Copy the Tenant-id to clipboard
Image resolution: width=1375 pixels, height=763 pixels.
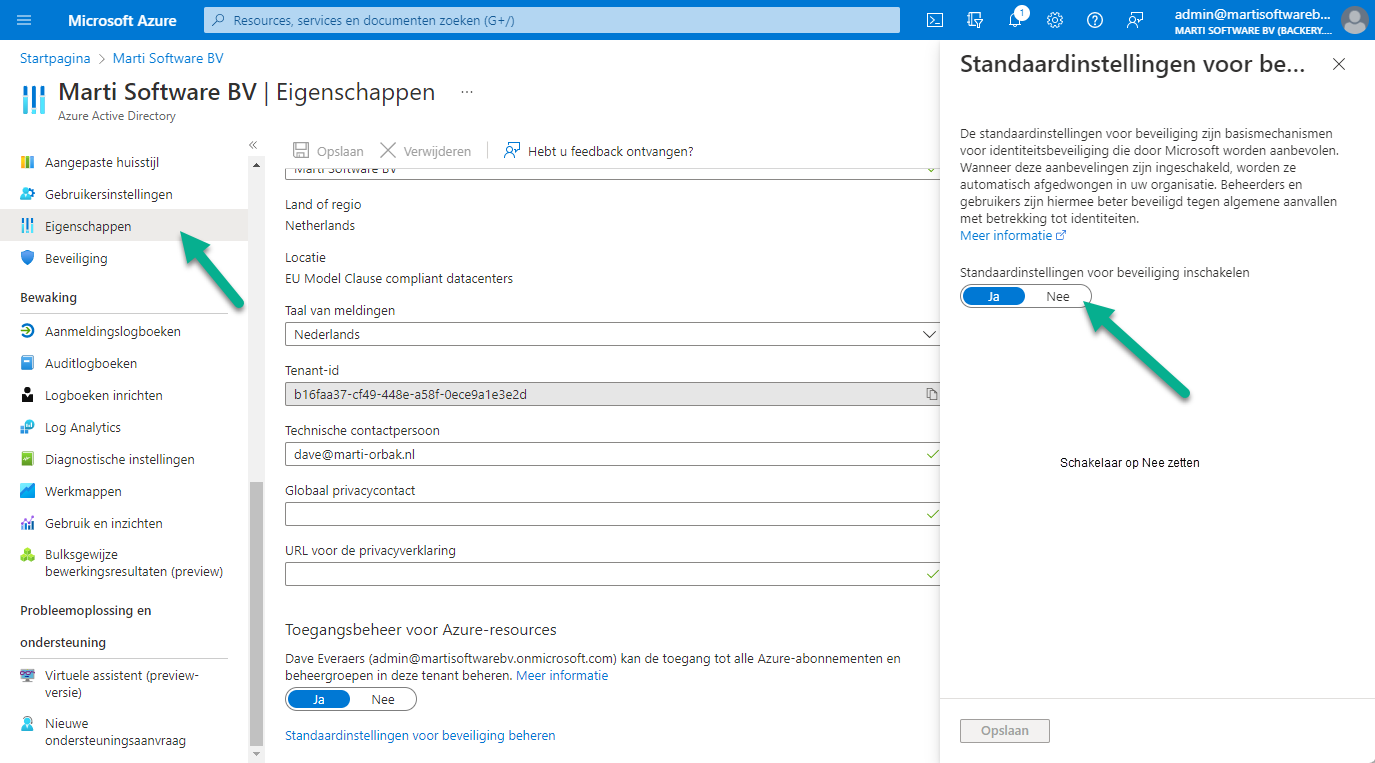coord(932,394)
